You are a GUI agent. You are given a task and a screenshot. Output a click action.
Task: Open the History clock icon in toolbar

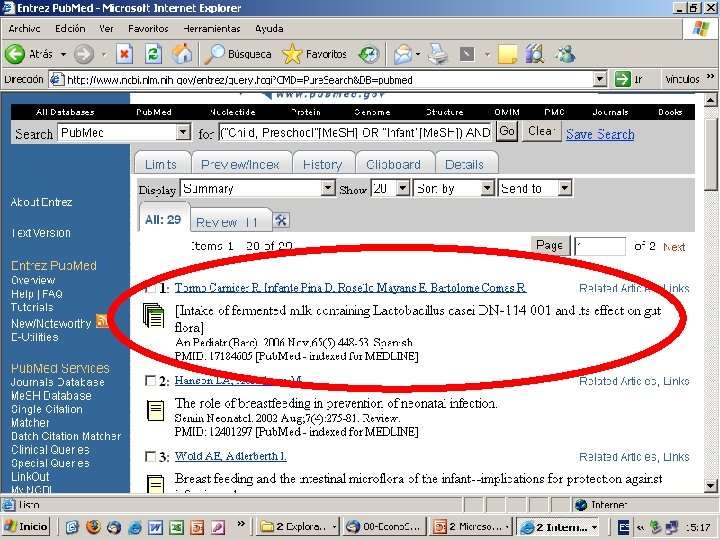click(x=369, y=54)
